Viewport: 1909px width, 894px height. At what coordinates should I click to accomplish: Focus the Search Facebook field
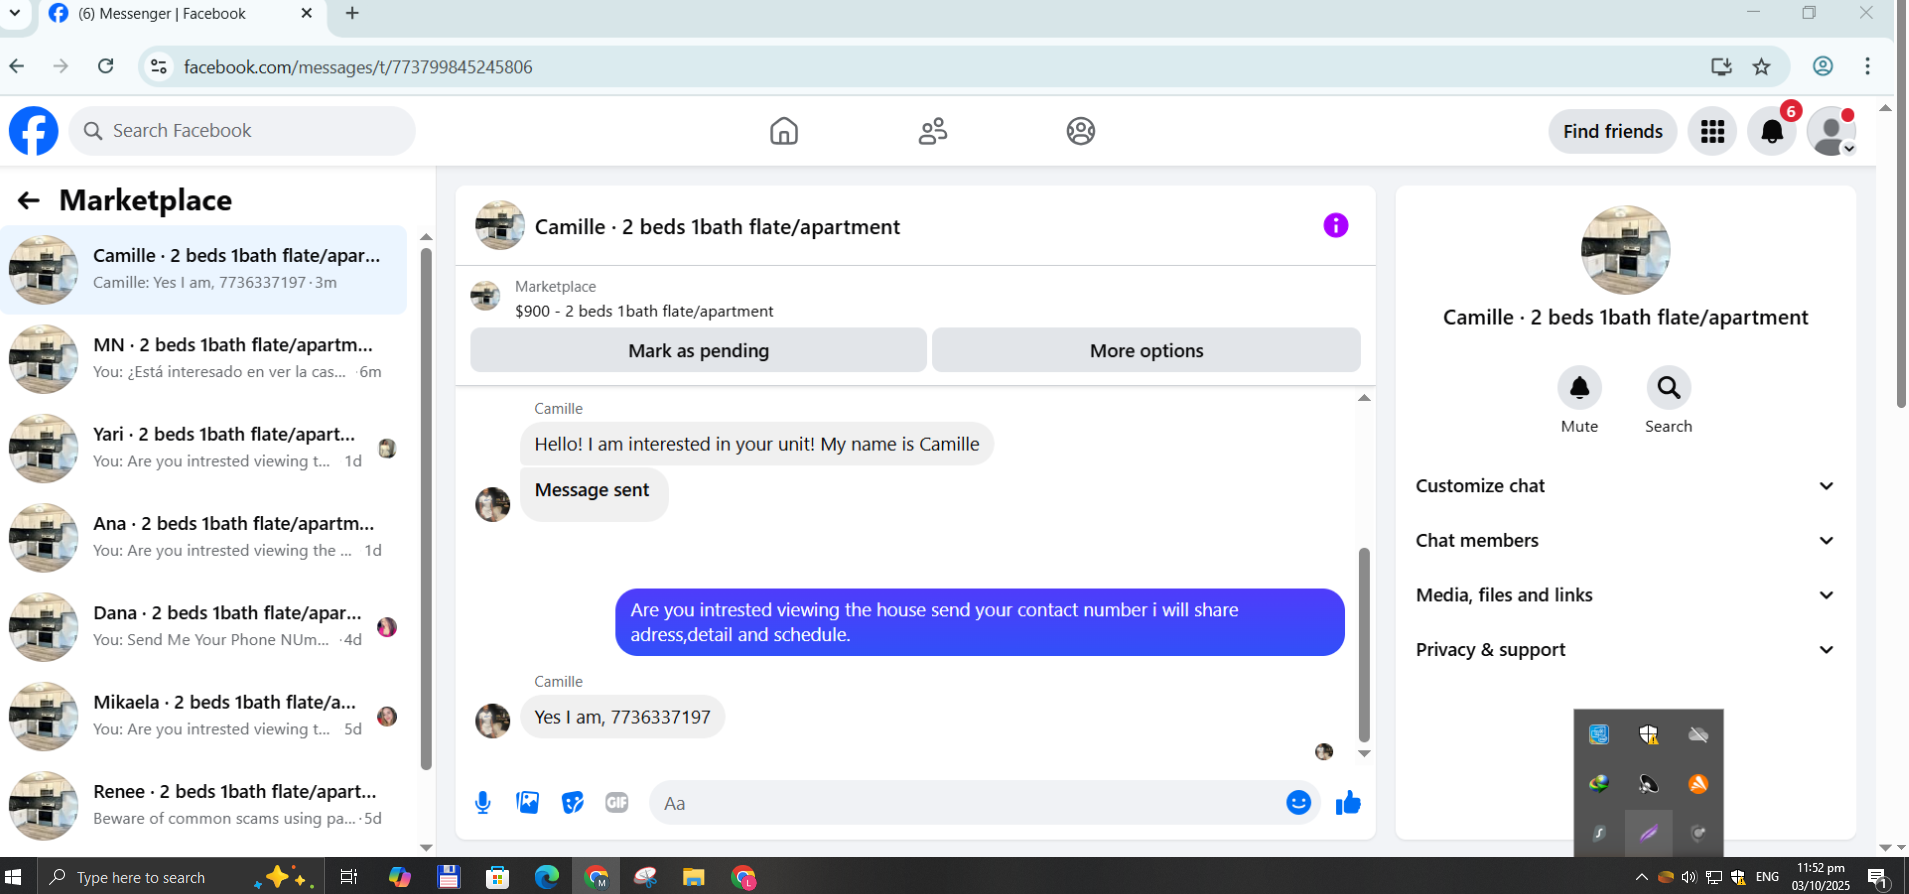pos(242,131)
